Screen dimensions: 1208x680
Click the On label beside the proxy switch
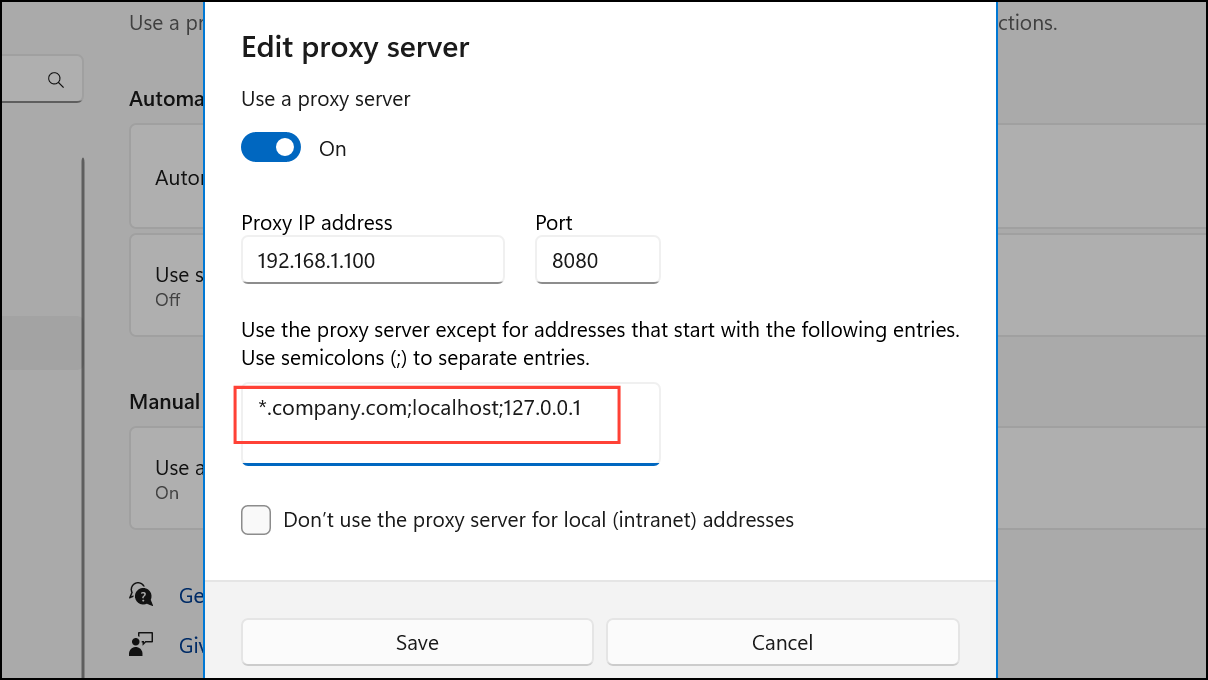[x=332, y=149]
